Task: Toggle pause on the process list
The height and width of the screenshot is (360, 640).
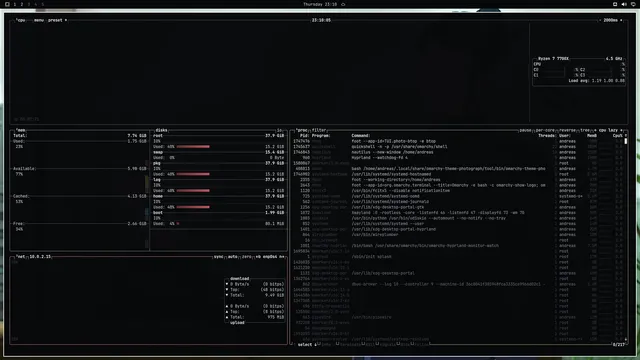Action: click(525, 130)
